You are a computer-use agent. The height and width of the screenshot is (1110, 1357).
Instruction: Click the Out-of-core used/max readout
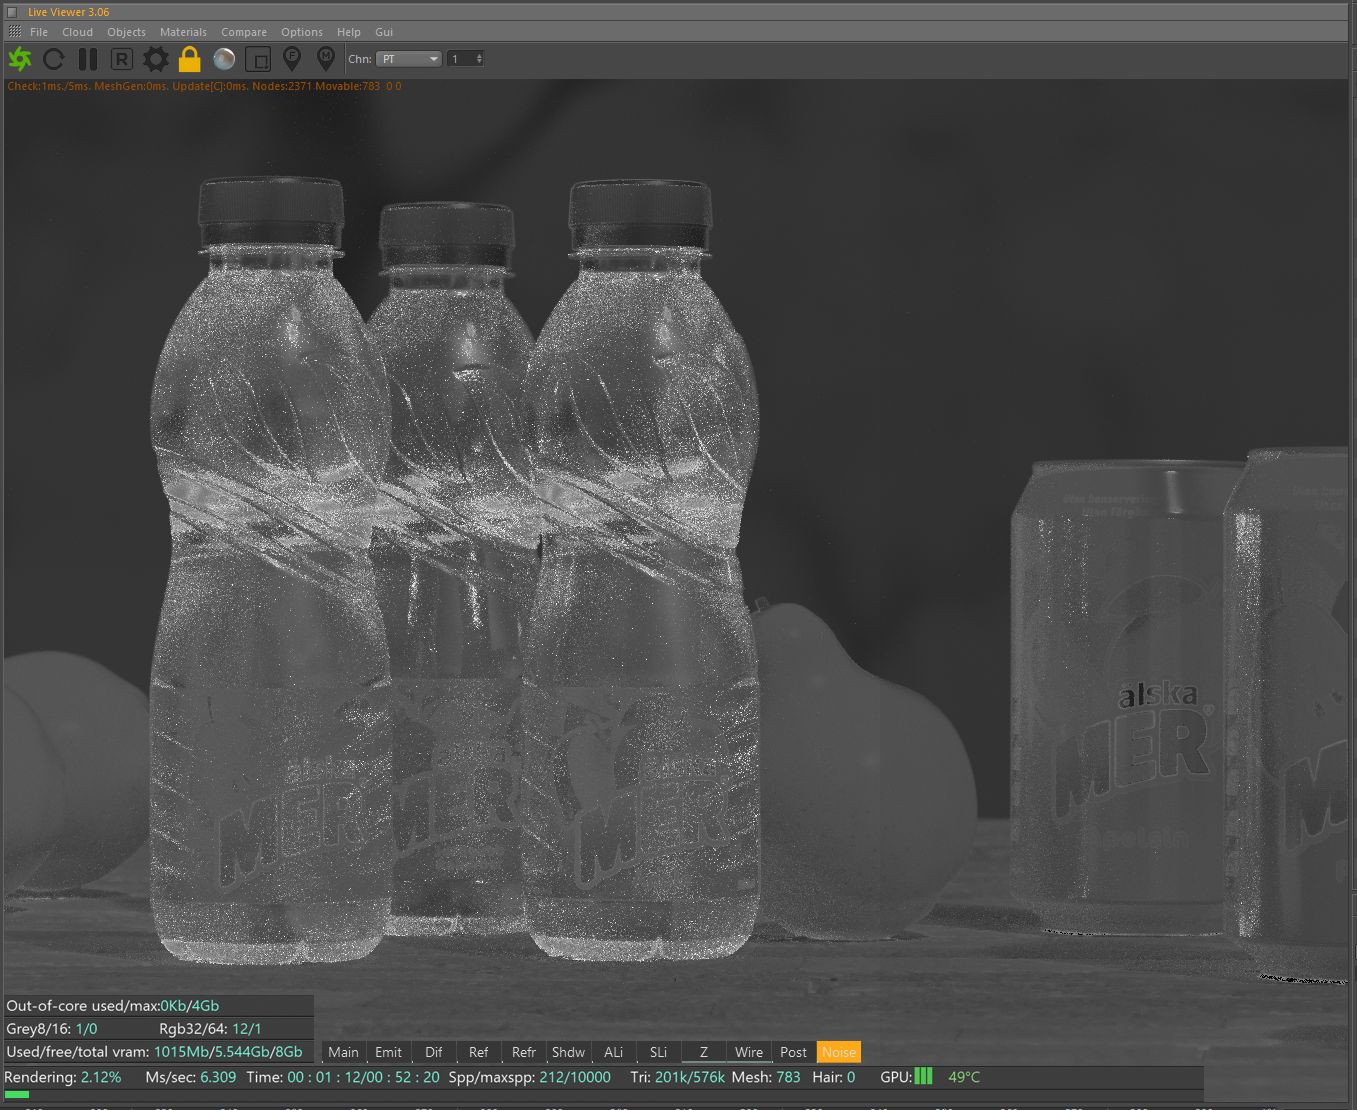(113, 1006)
